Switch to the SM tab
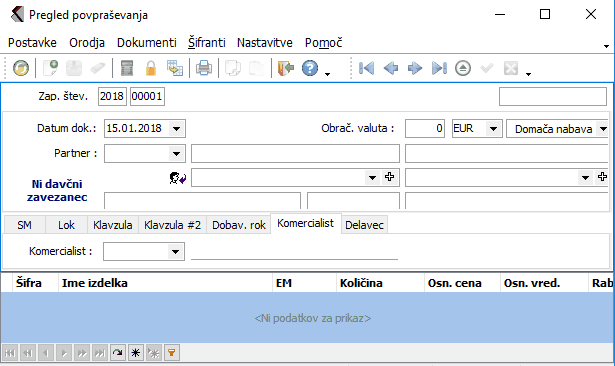Image resolution: width=615 pixels, height=366 pixels. [24, 225]
